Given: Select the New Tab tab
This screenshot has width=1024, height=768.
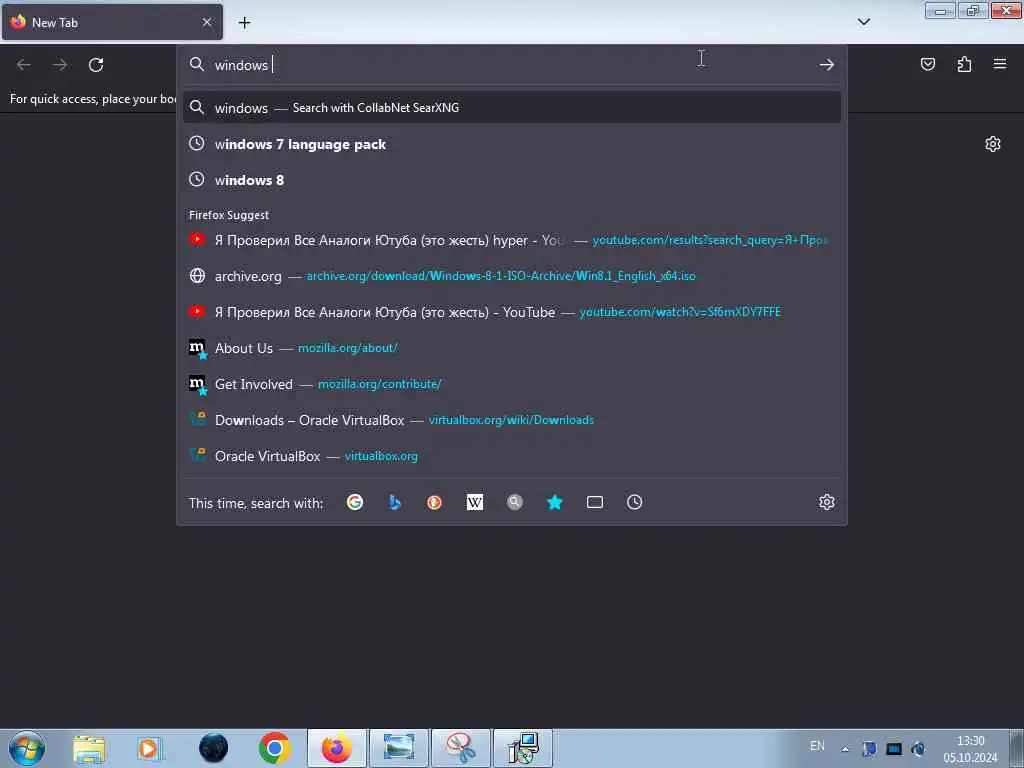Looking at the screenshot, I should tap(112, 22).
